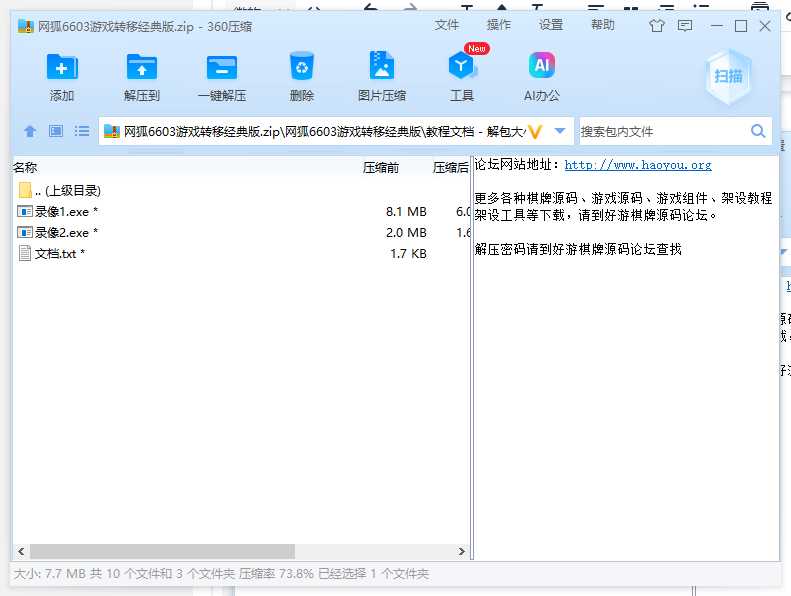Click the 删除 (Delete) trash icon
The image size is (791, 596).
click(x=302, y=66)
